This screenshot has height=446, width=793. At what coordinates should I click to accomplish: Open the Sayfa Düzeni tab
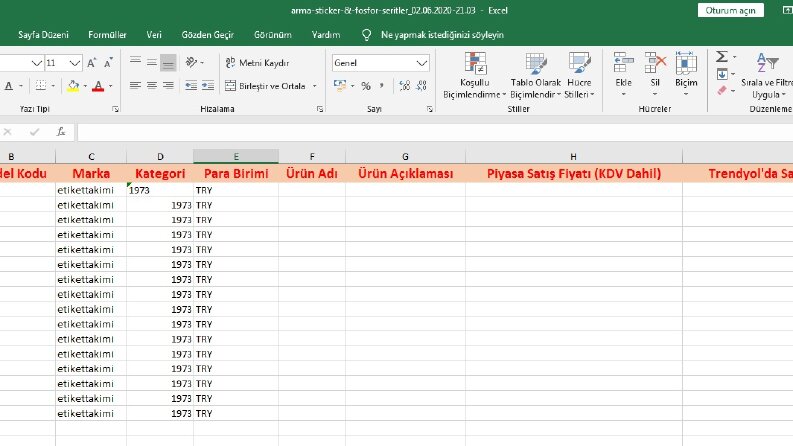click(43, 35)
